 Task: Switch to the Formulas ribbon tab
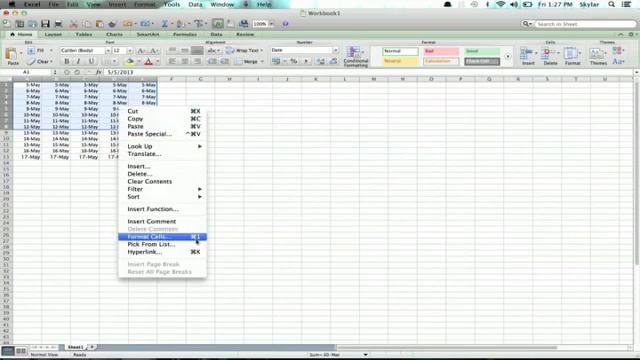184,35
